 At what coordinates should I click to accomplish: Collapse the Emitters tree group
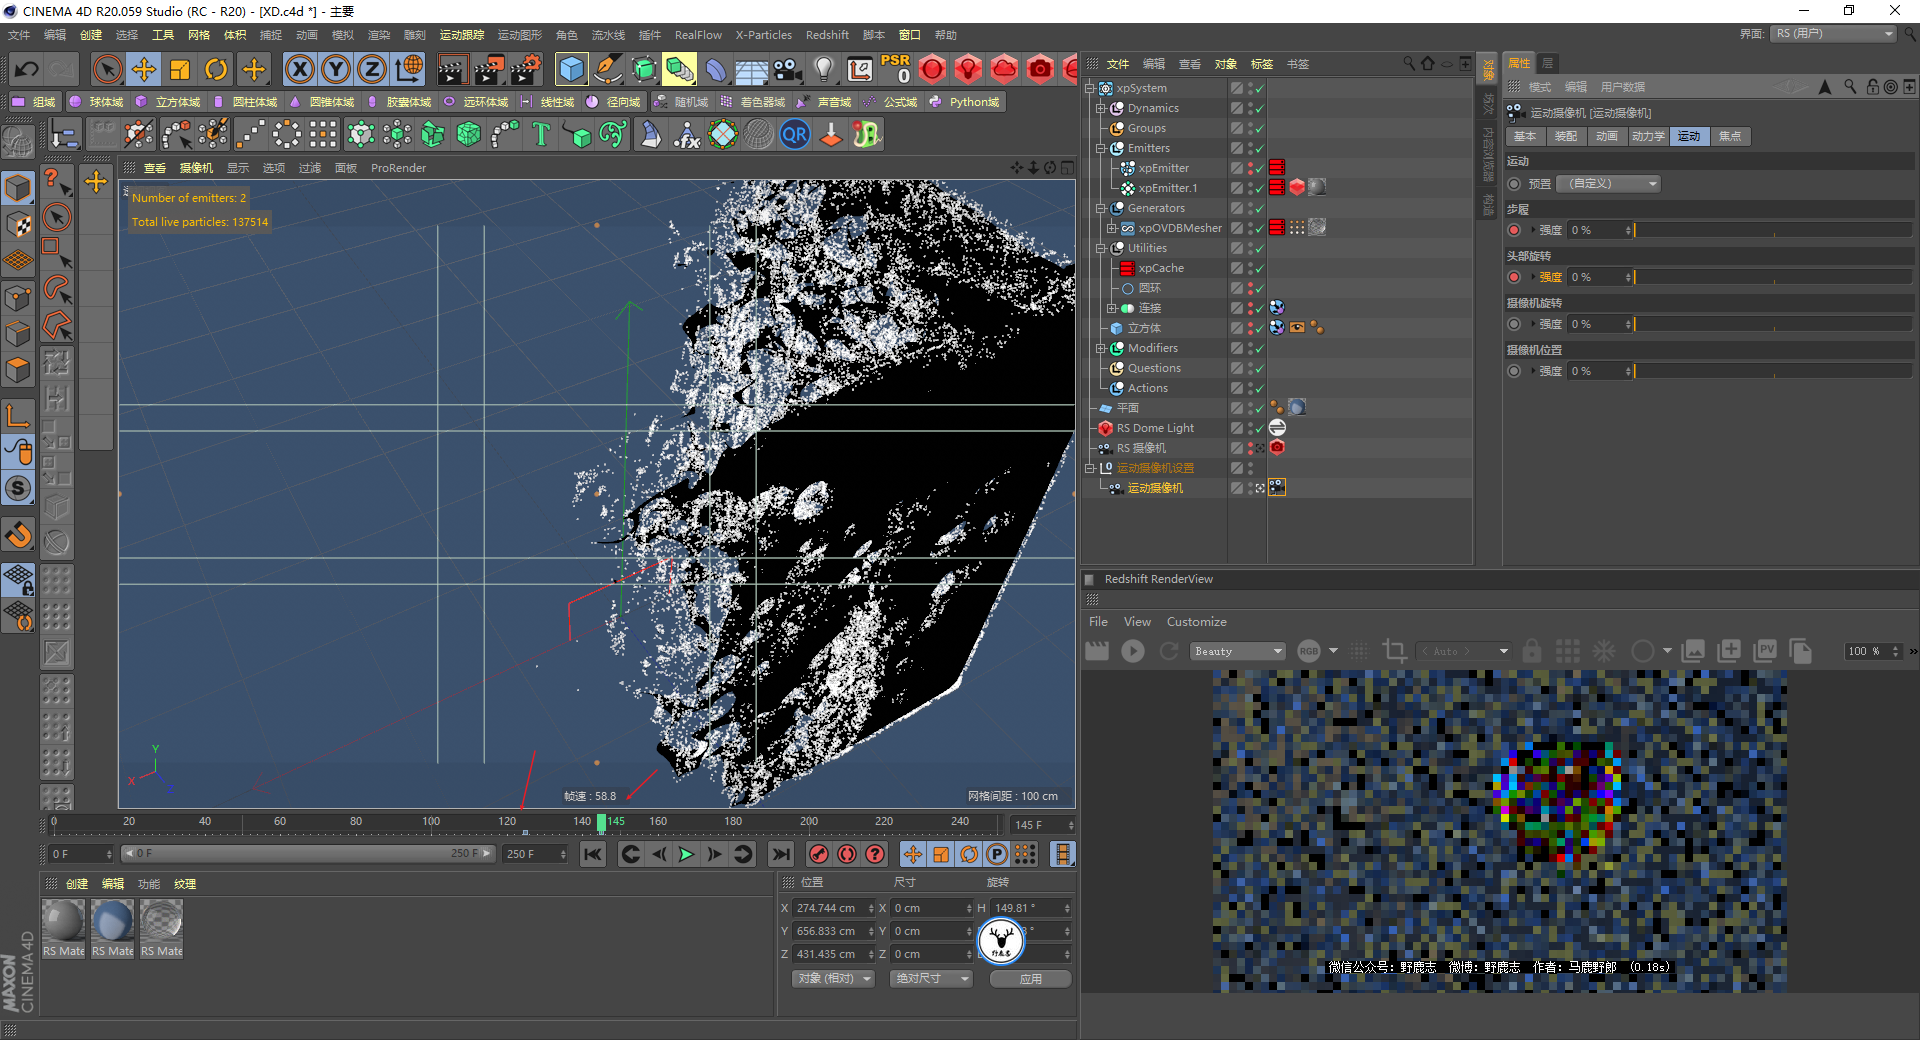1101,148
